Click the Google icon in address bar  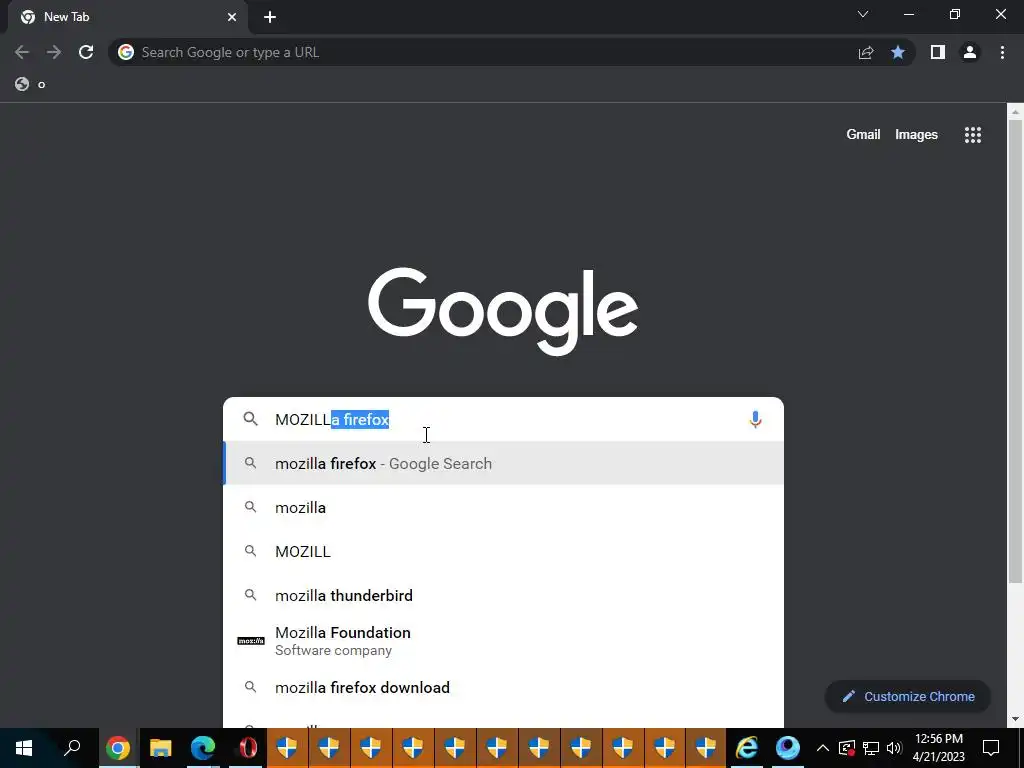(126, 52)
